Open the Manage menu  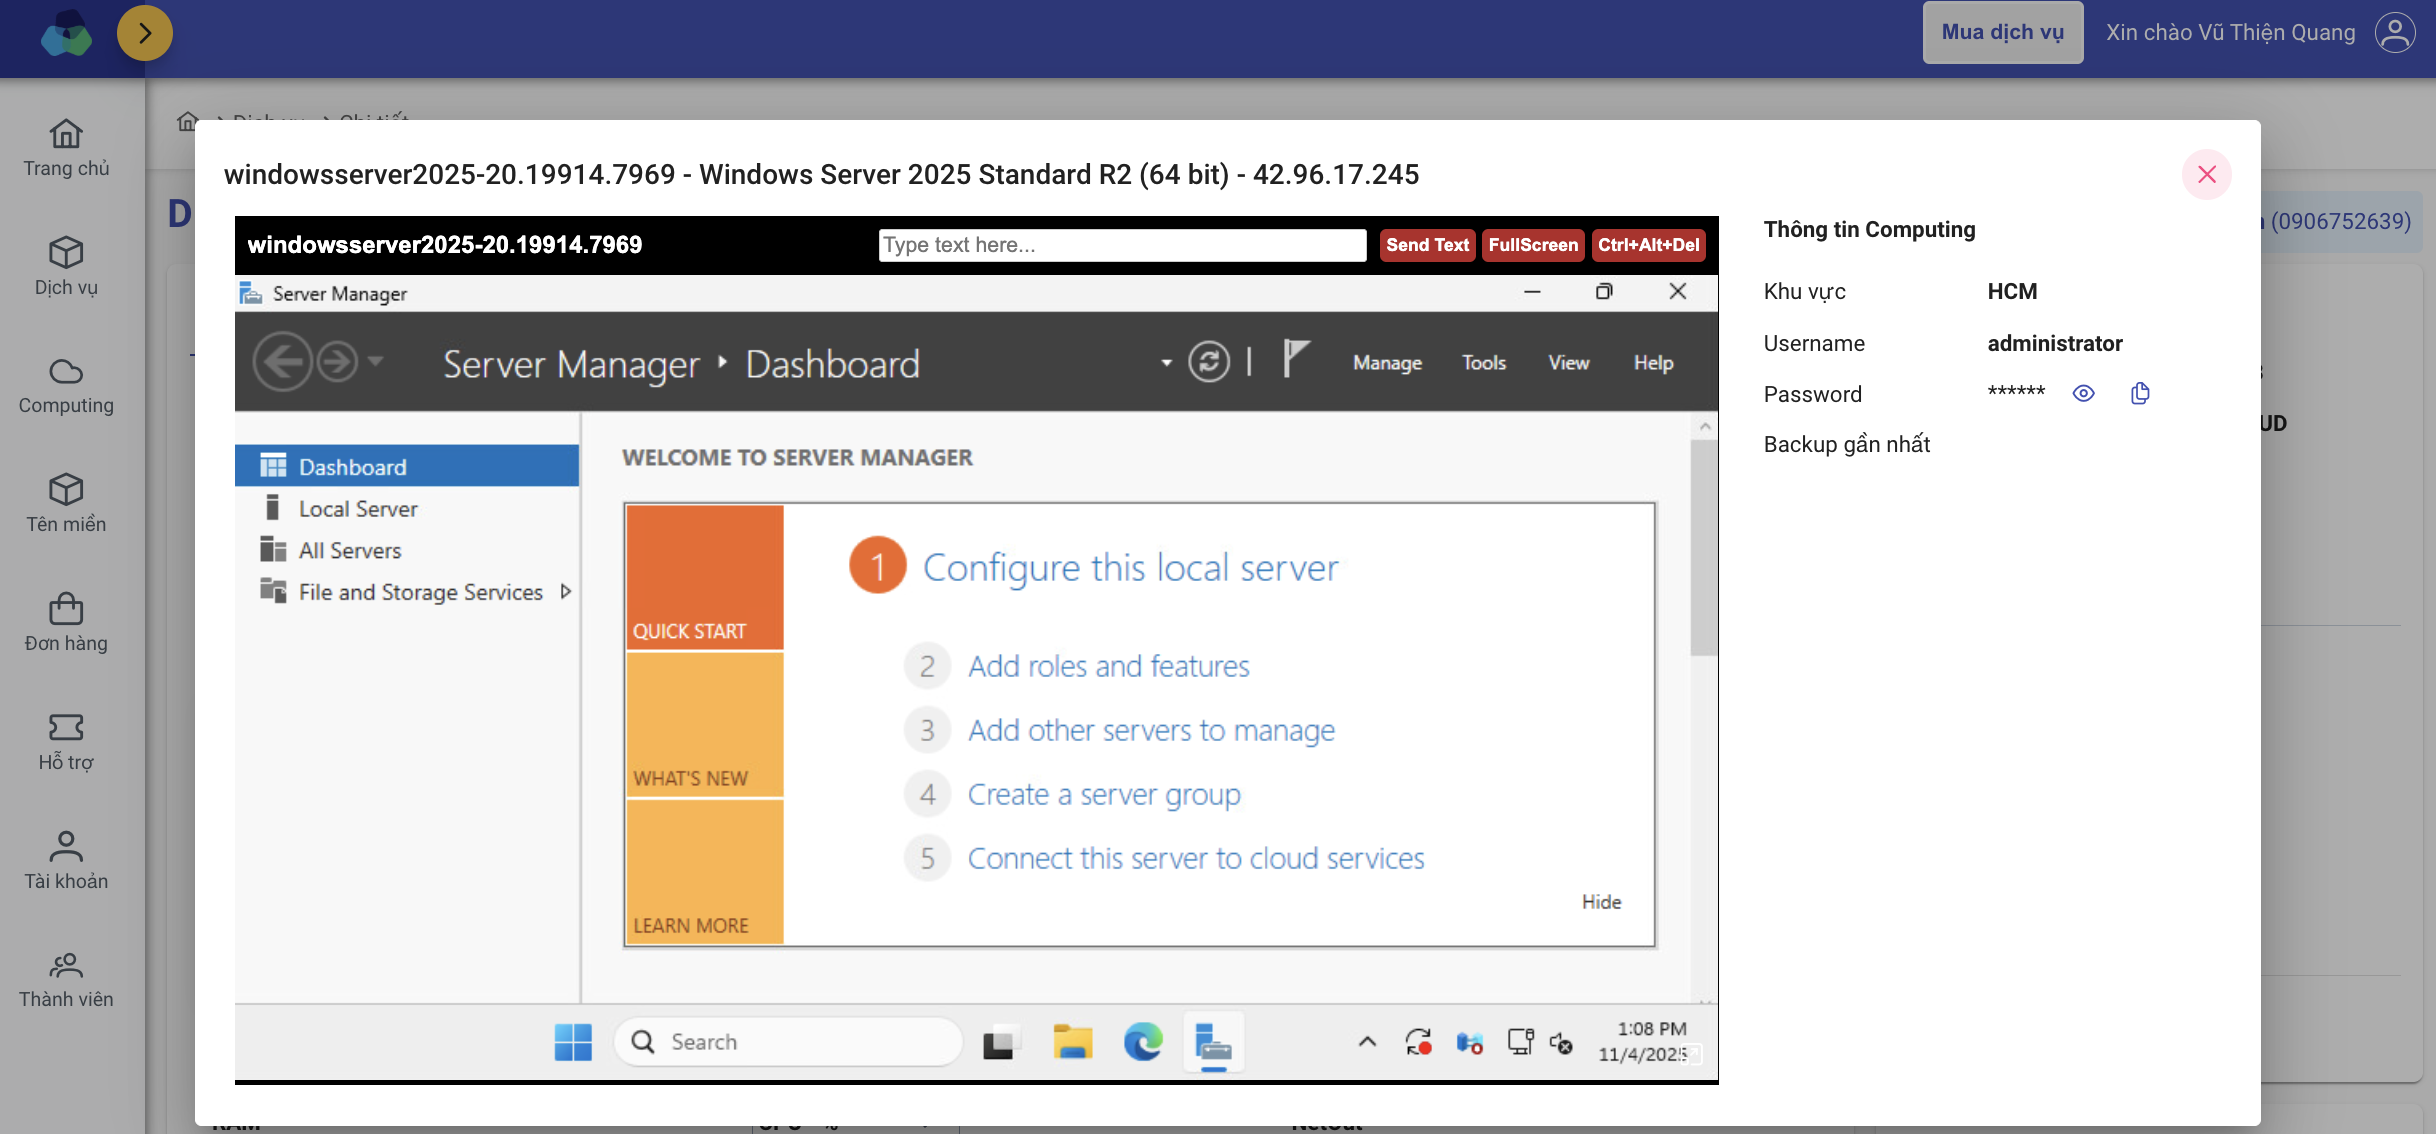click(1387, 363)
